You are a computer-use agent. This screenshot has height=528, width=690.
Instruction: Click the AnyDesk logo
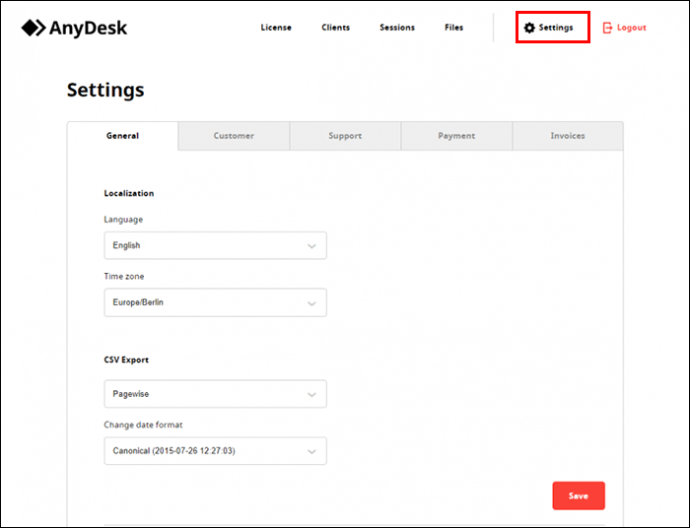point(74,28)
